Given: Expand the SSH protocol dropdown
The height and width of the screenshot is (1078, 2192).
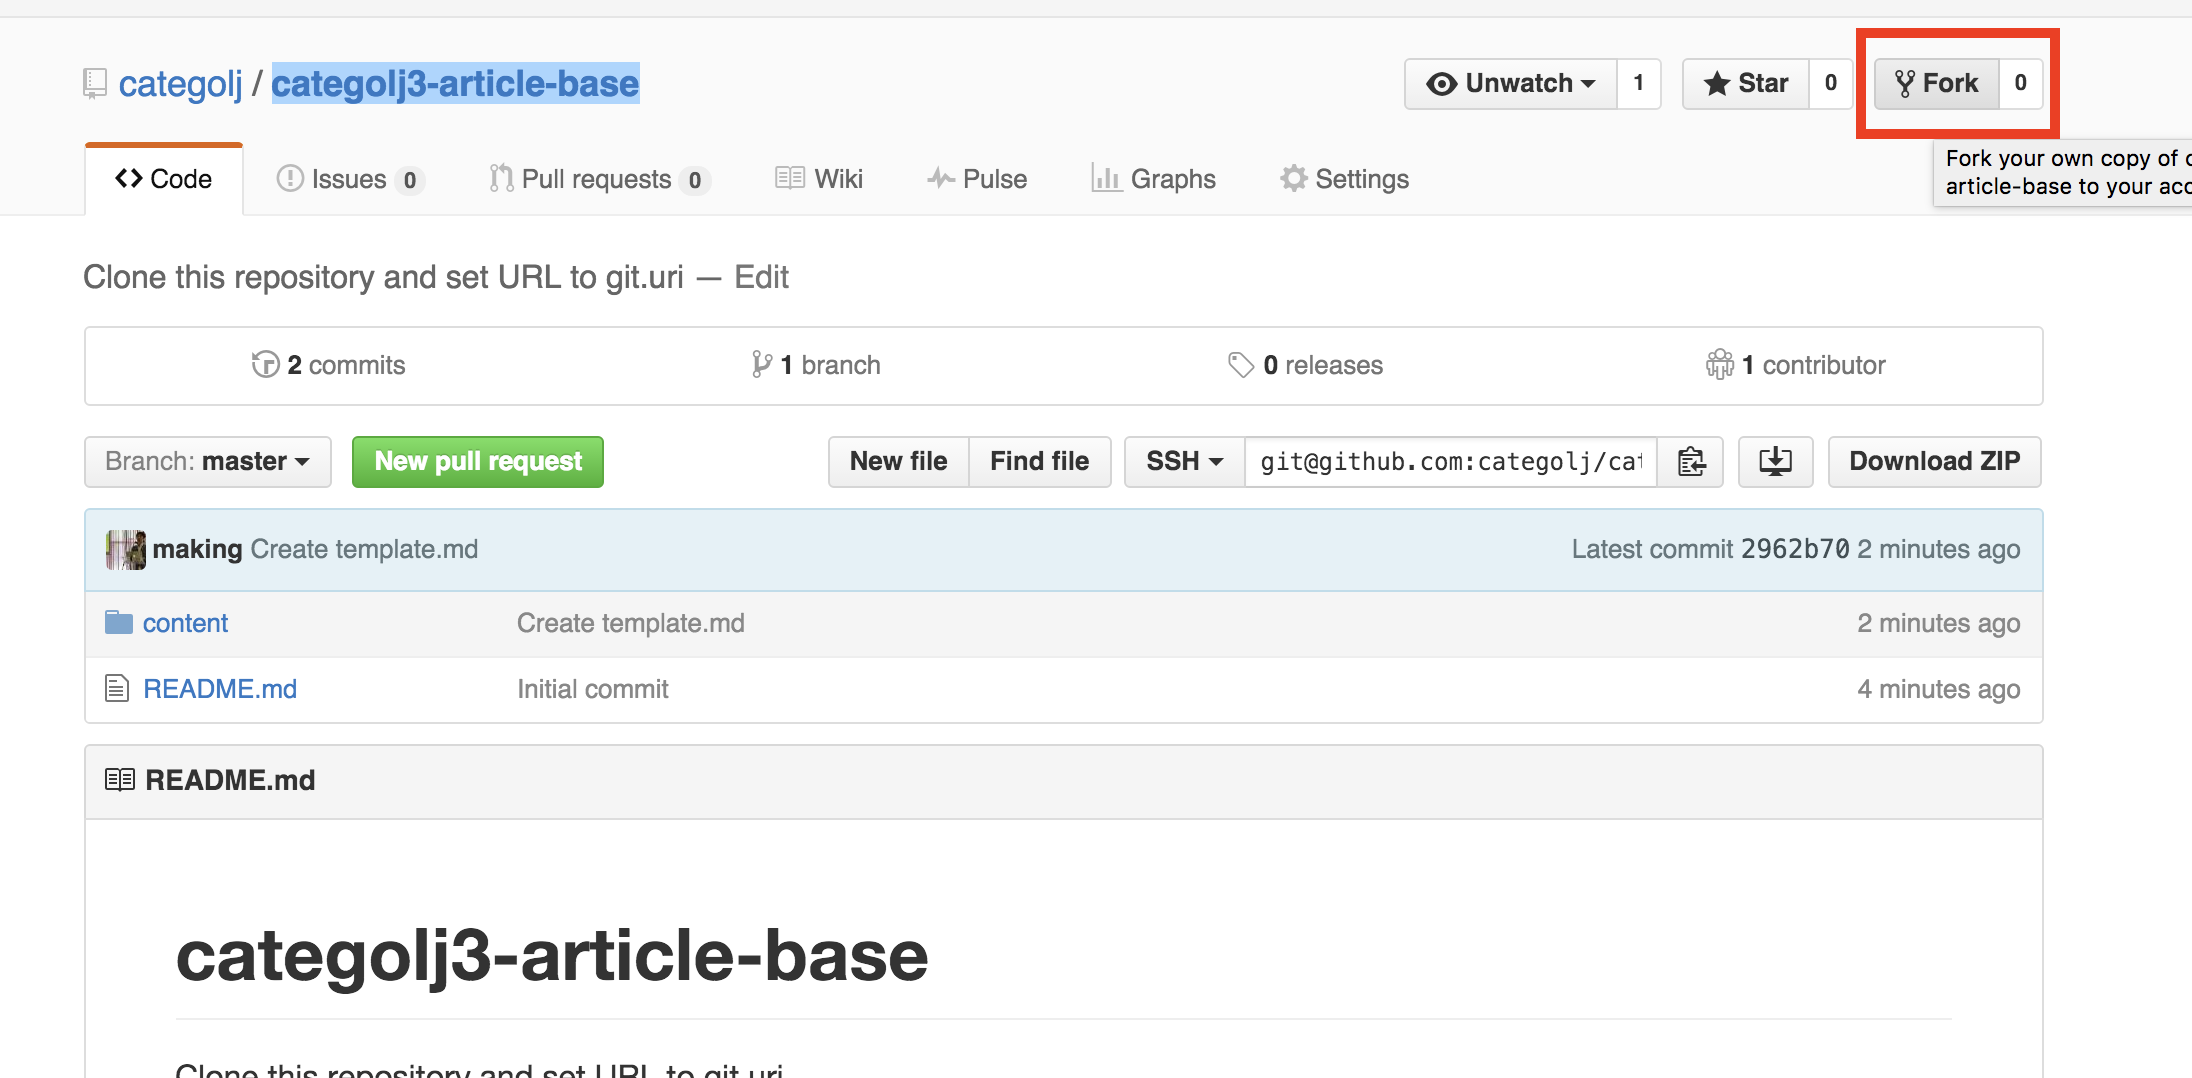Looking at the screenshot, I should click(x=1184, y=462).
